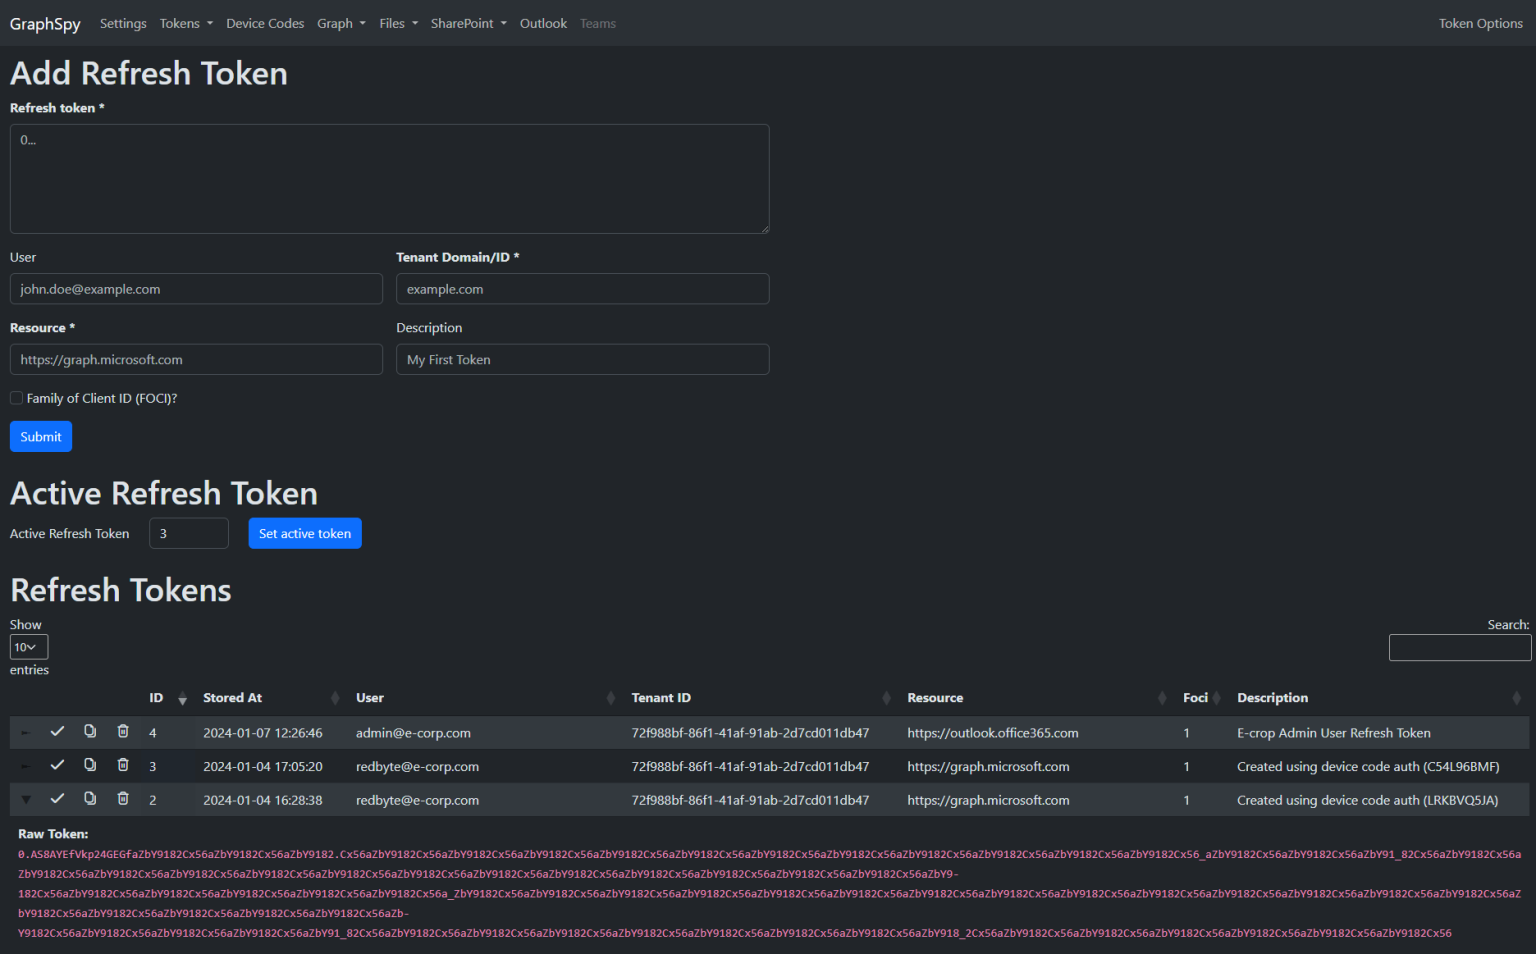The height and width of the screenshot is (954, 1536).
Task: Set token ID 2 as active via checkmark
Action: 57,798
